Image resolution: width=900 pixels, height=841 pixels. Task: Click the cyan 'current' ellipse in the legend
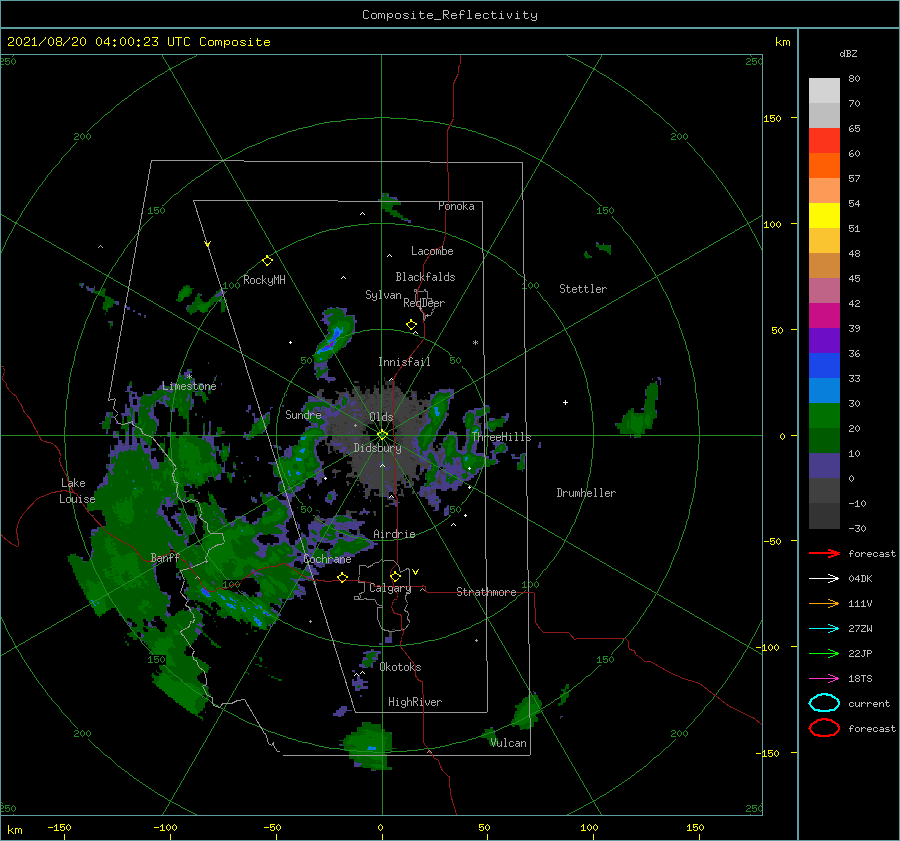pos(824,703)
